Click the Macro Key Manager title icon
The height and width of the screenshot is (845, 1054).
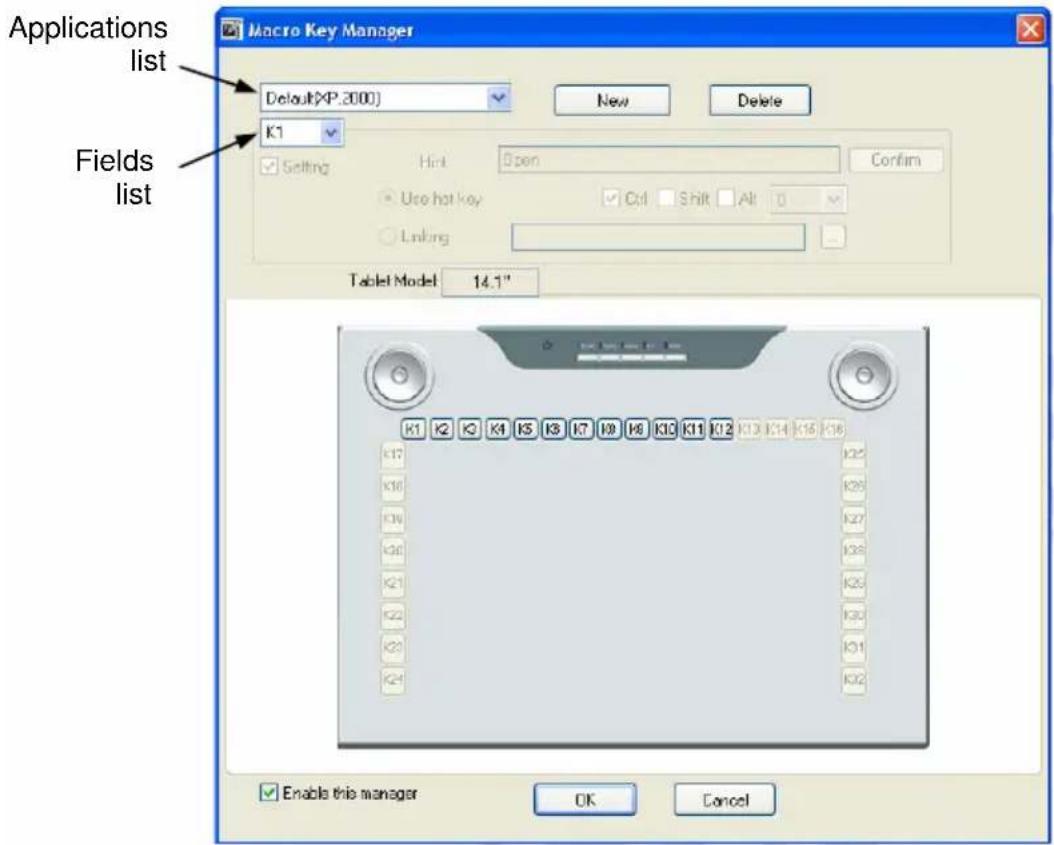coord(232,30)
